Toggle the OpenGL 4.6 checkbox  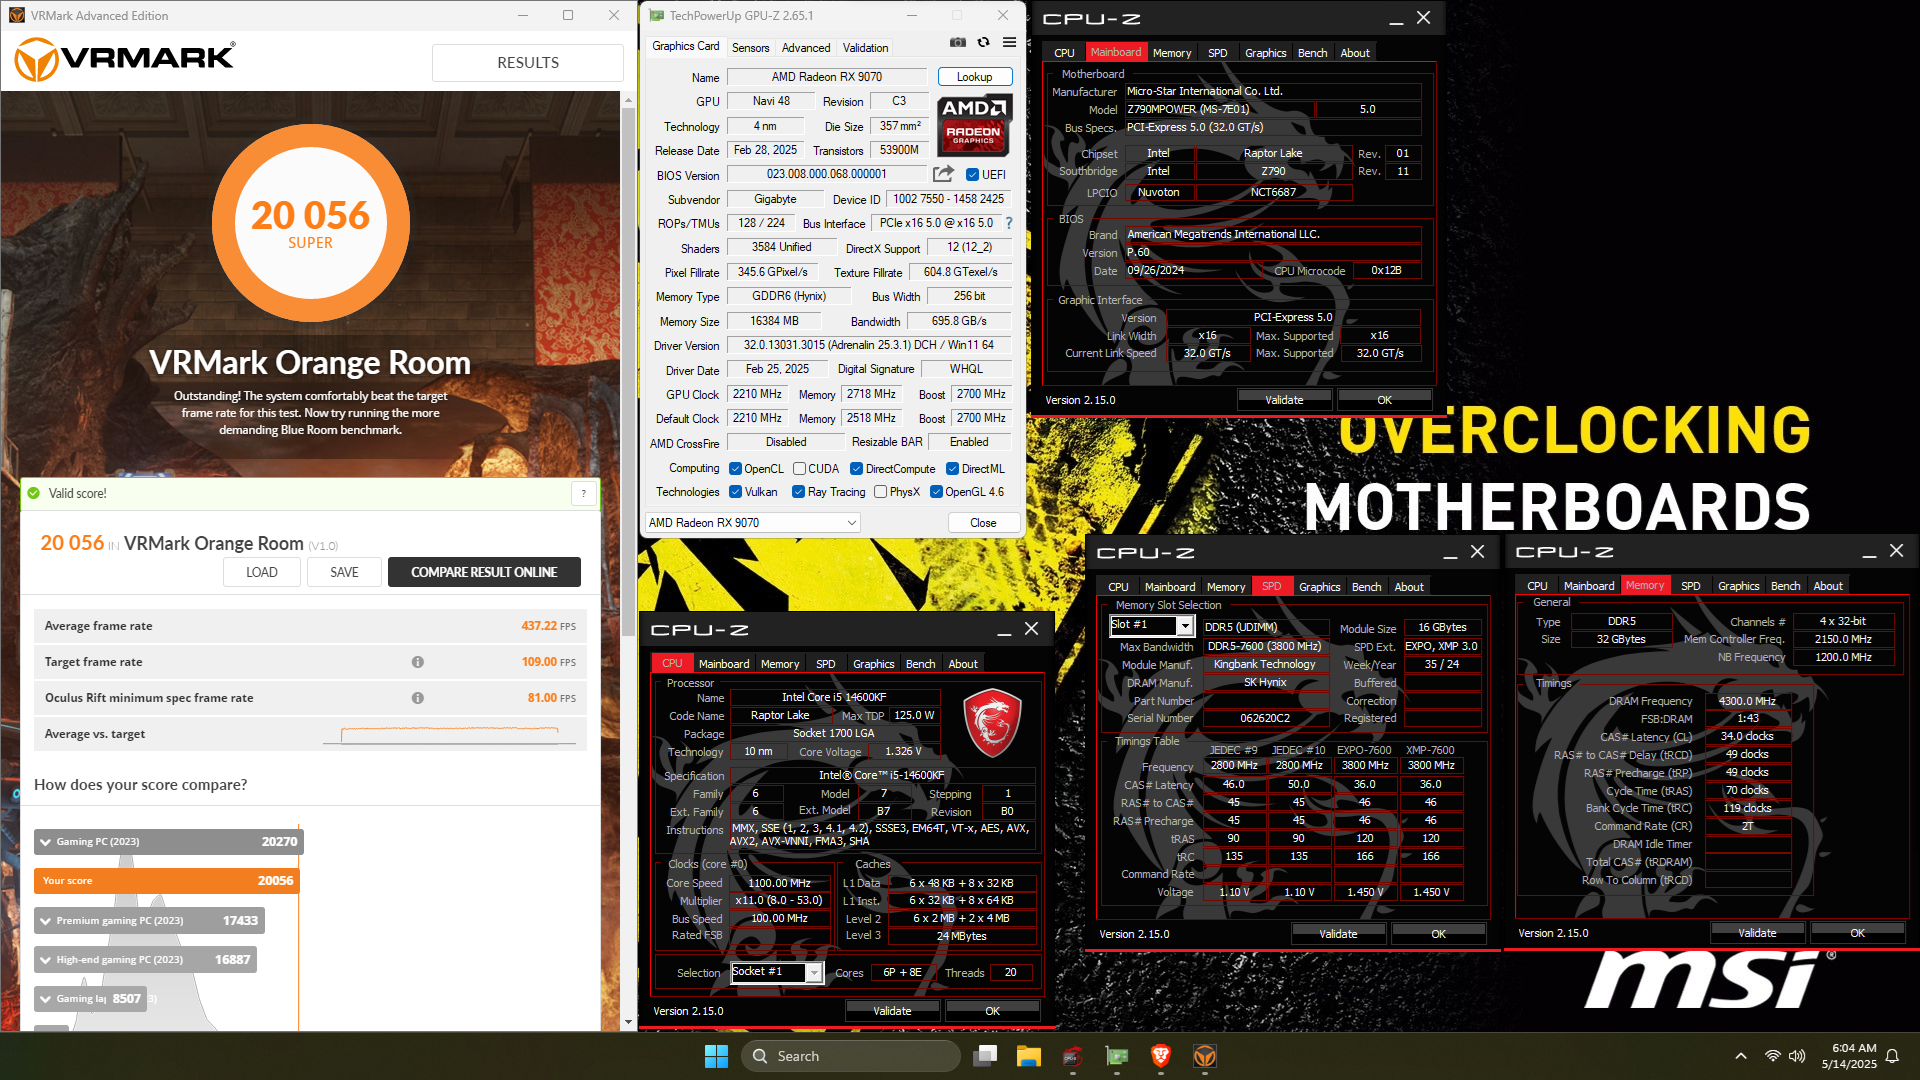click(x=936, y=492)
